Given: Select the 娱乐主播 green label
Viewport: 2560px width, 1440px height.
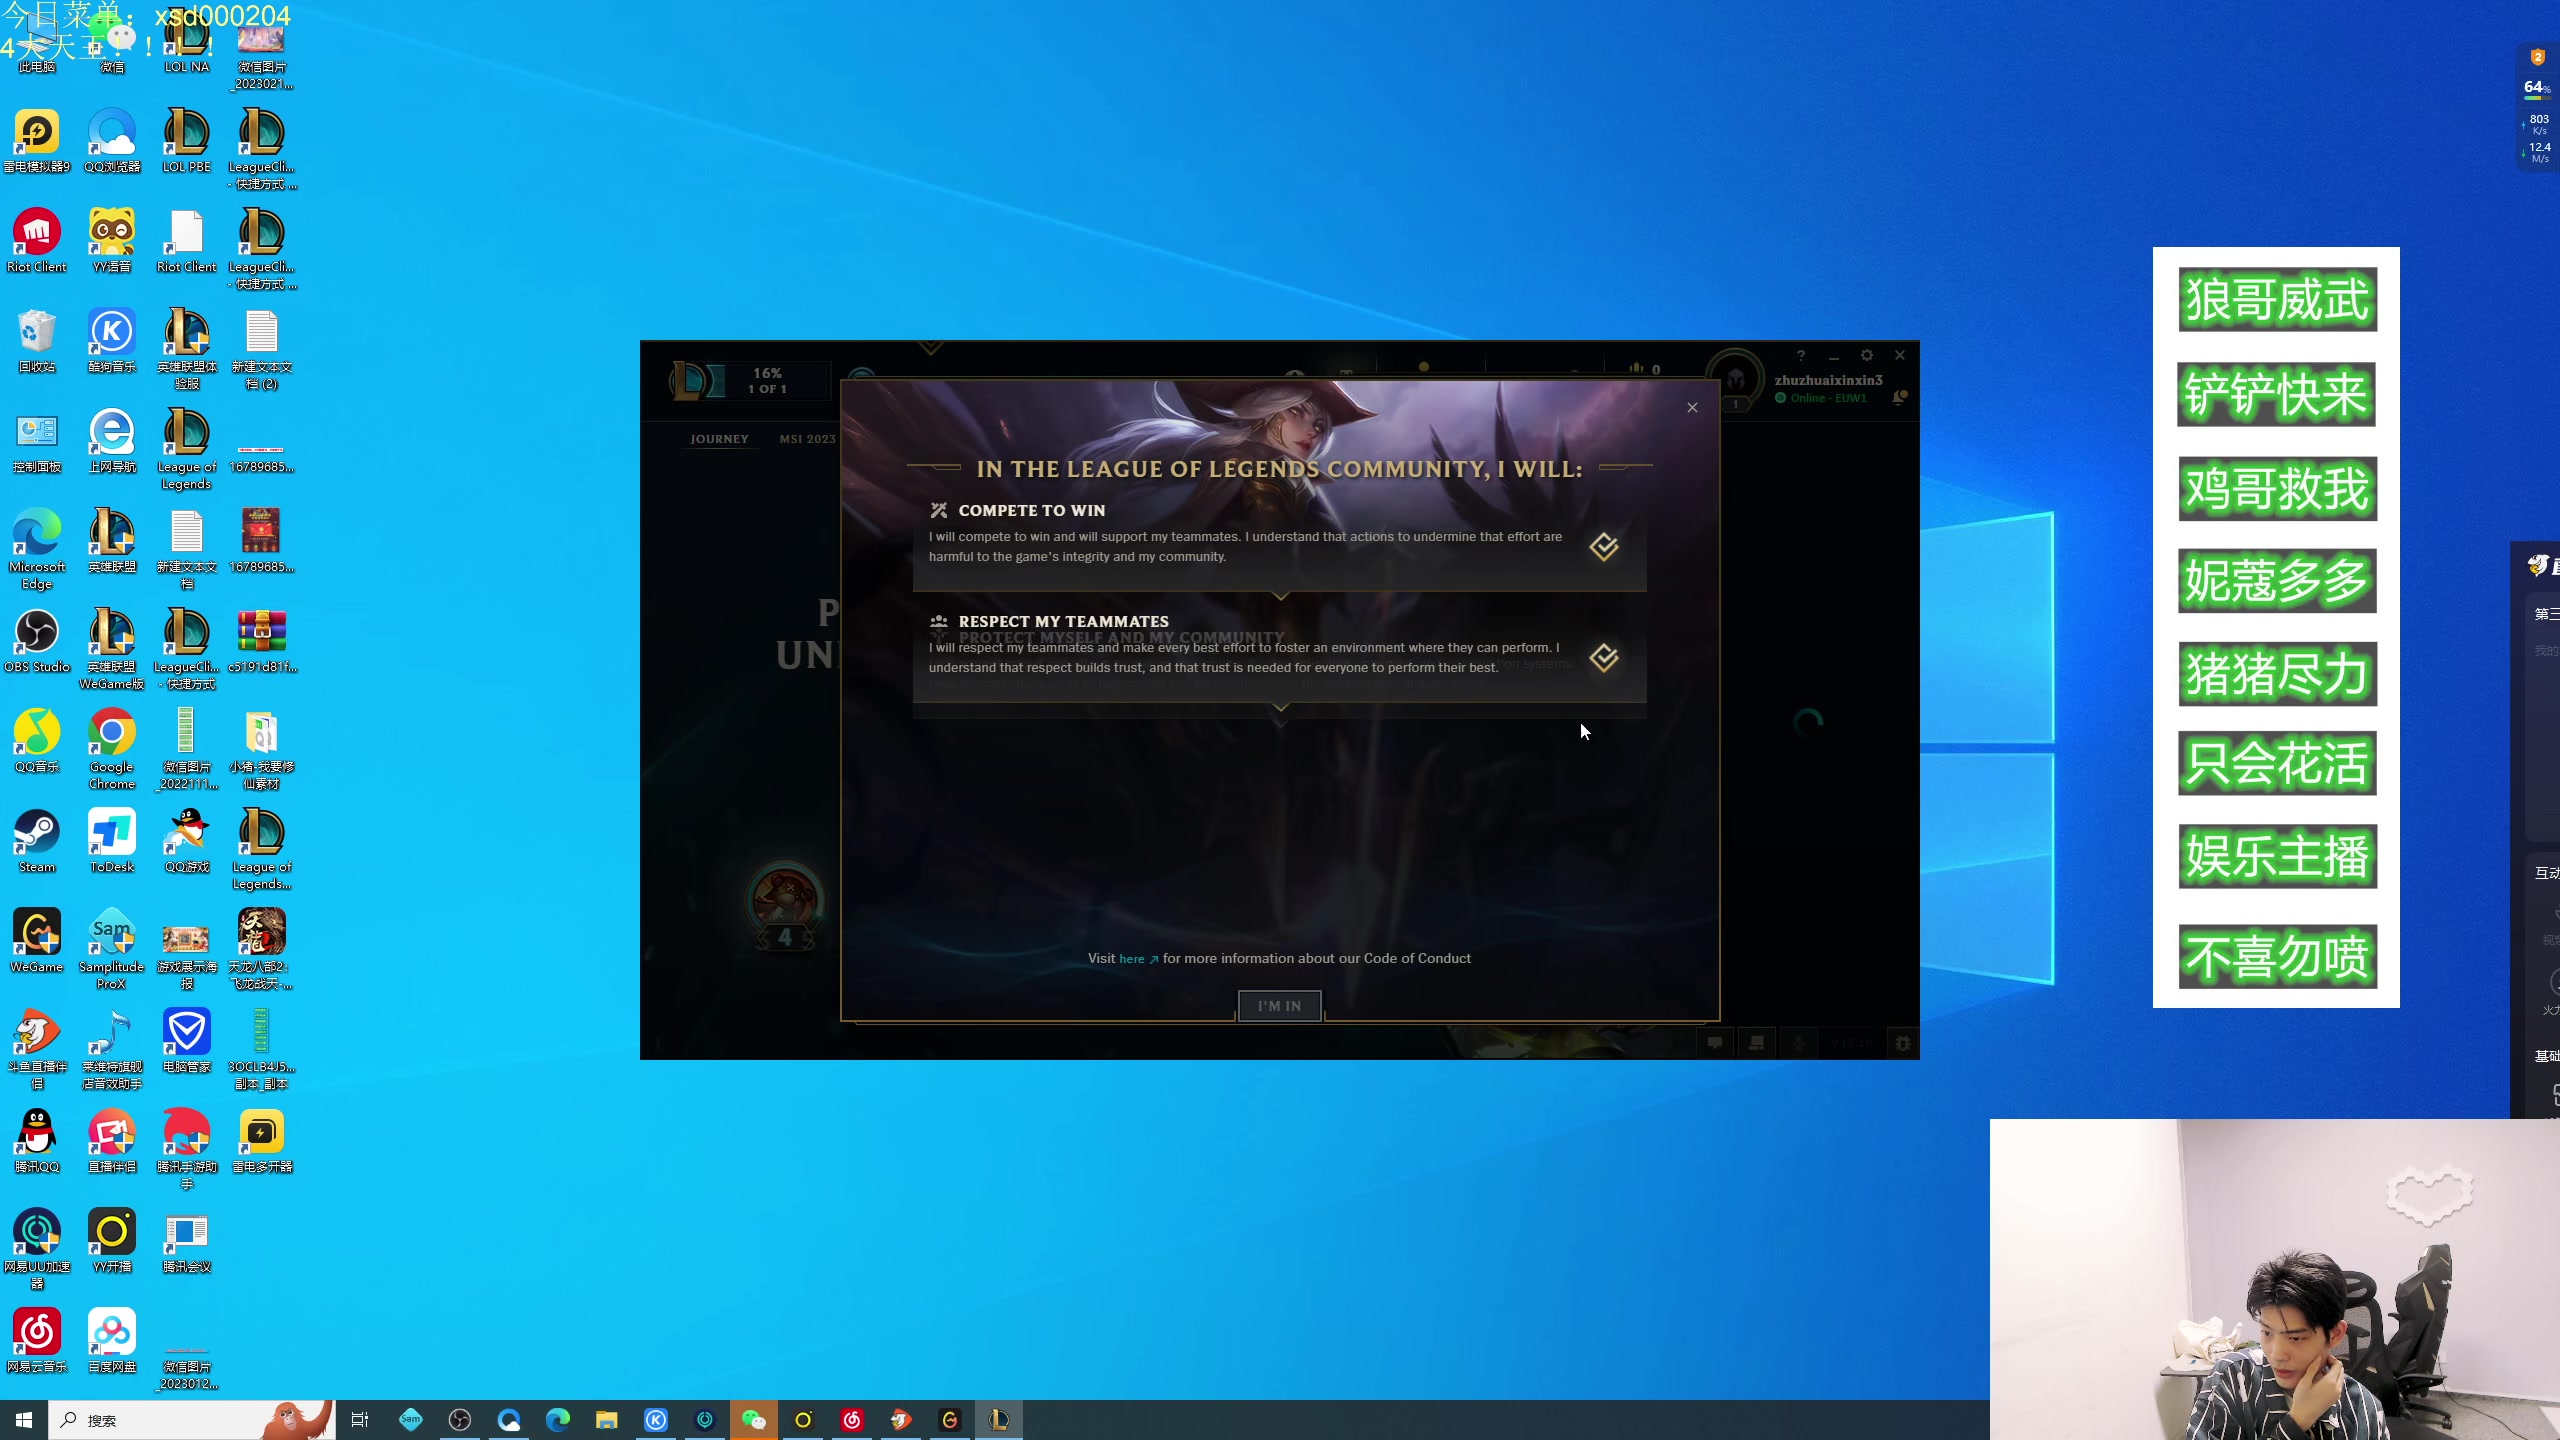Looking at the screenshot, I should click(2277, 856).
